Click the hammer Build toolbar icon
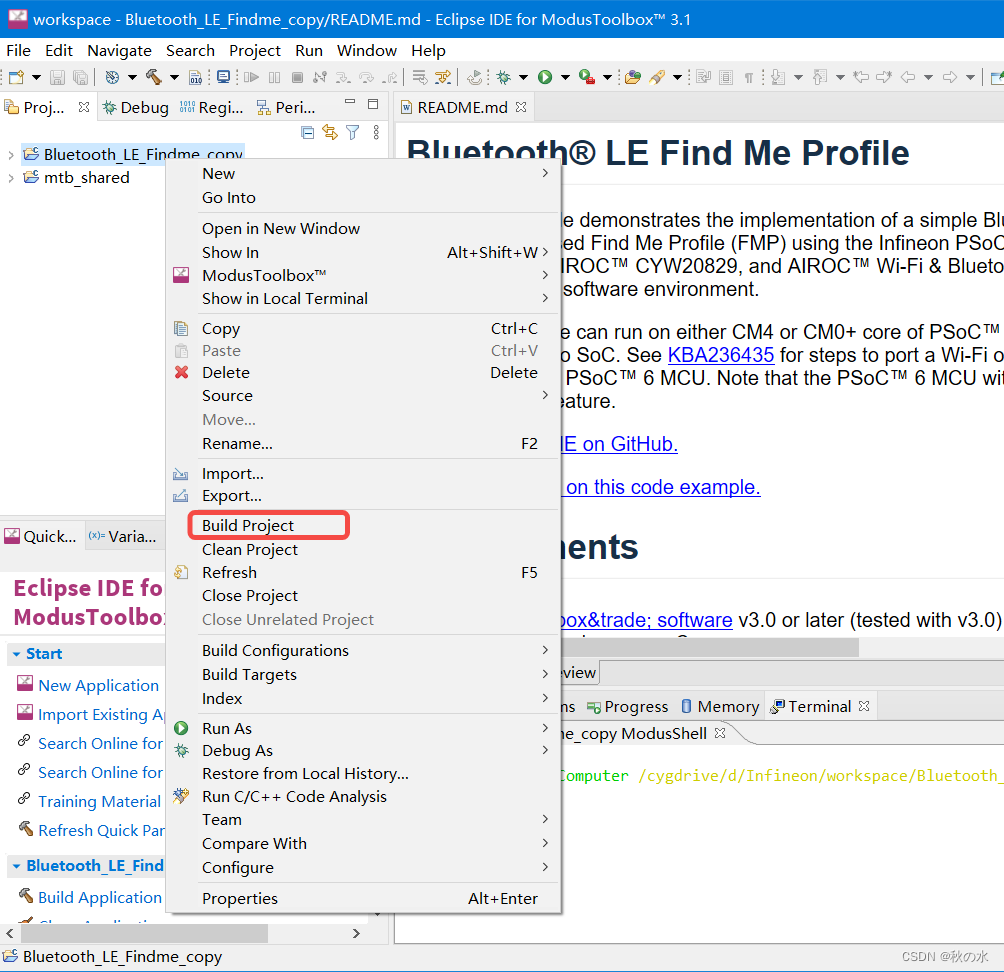 [x=154, y=77]
